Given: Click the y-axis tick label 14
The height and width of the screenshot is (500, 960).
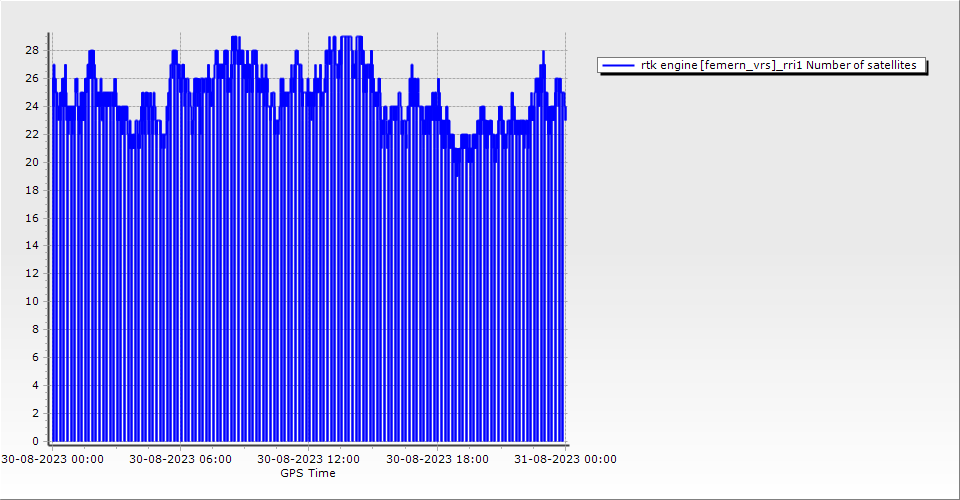Looking at the screenshot, I should 32,245.
